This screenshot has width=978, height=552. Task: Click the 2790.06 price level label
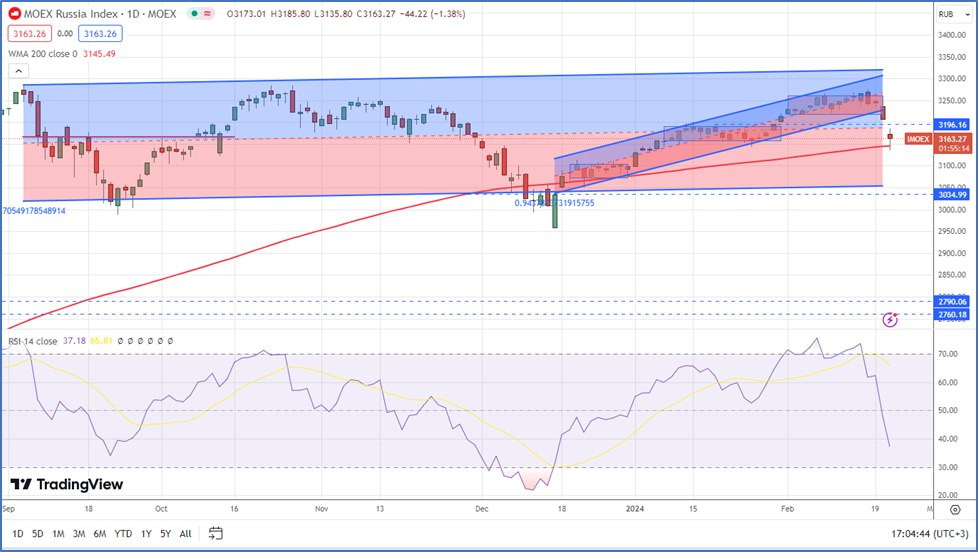[x=952, y=302]
